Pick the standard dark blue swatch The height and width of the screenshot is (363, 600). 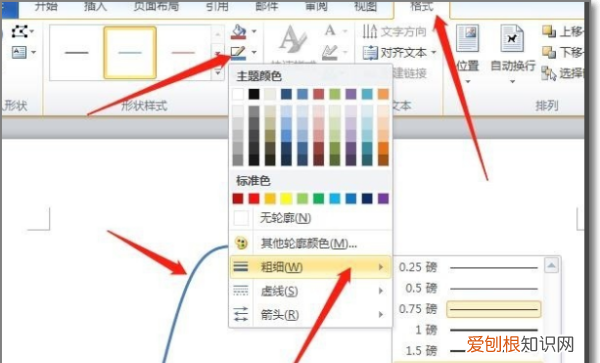coord(367,199)
